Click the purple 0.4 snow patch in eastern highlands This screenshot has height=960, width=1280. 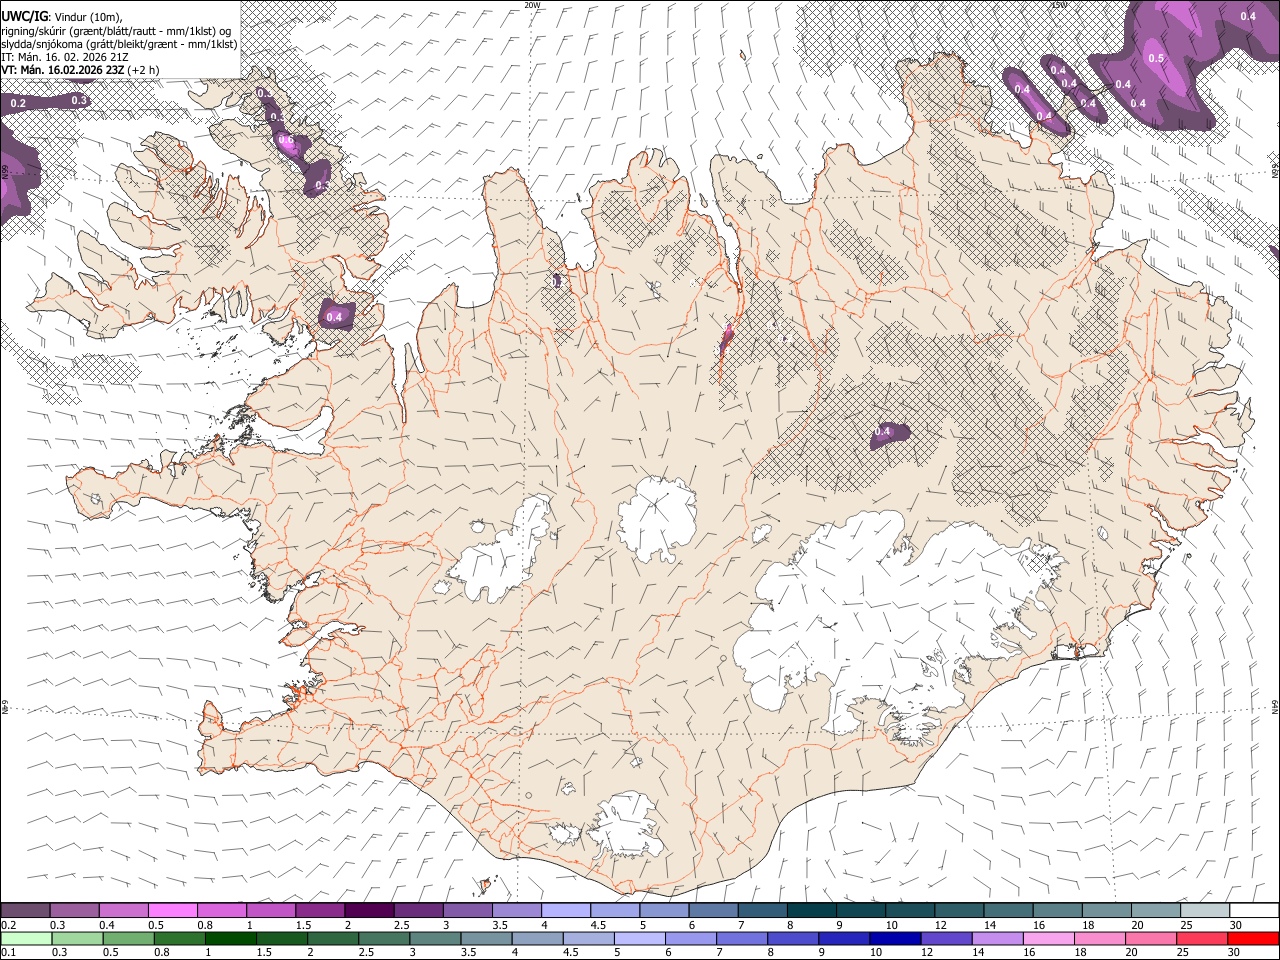pyautogui.click(x=890, y=434)
